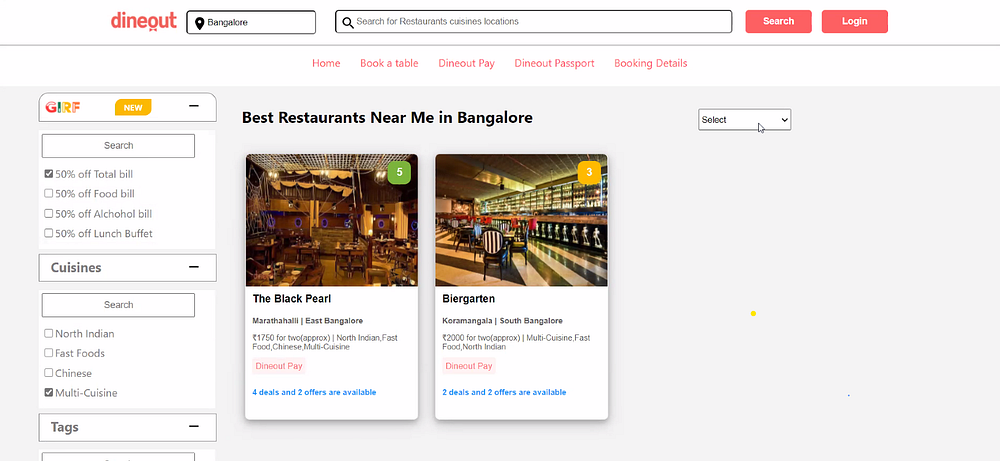Viewport: 1000px width, 461px height.
Task: Check the Chinese cuisine filter
Action: 48,372
